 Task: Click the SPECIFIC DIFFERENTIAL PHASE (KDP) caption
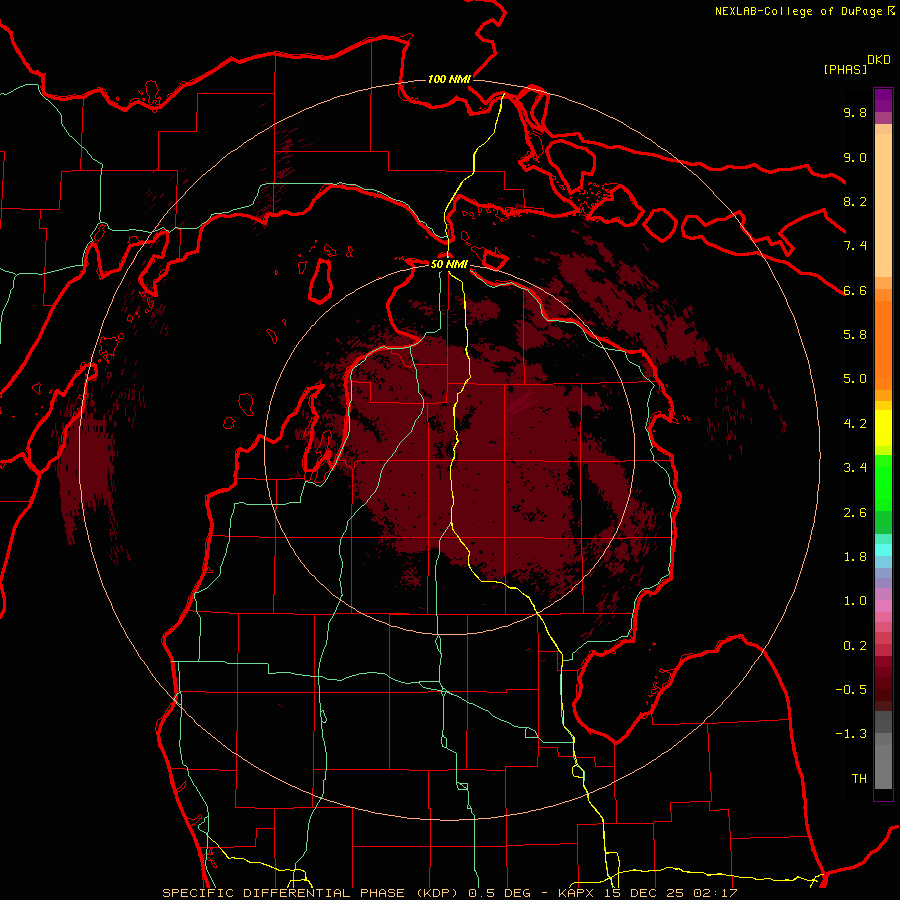tap(312, 893)
